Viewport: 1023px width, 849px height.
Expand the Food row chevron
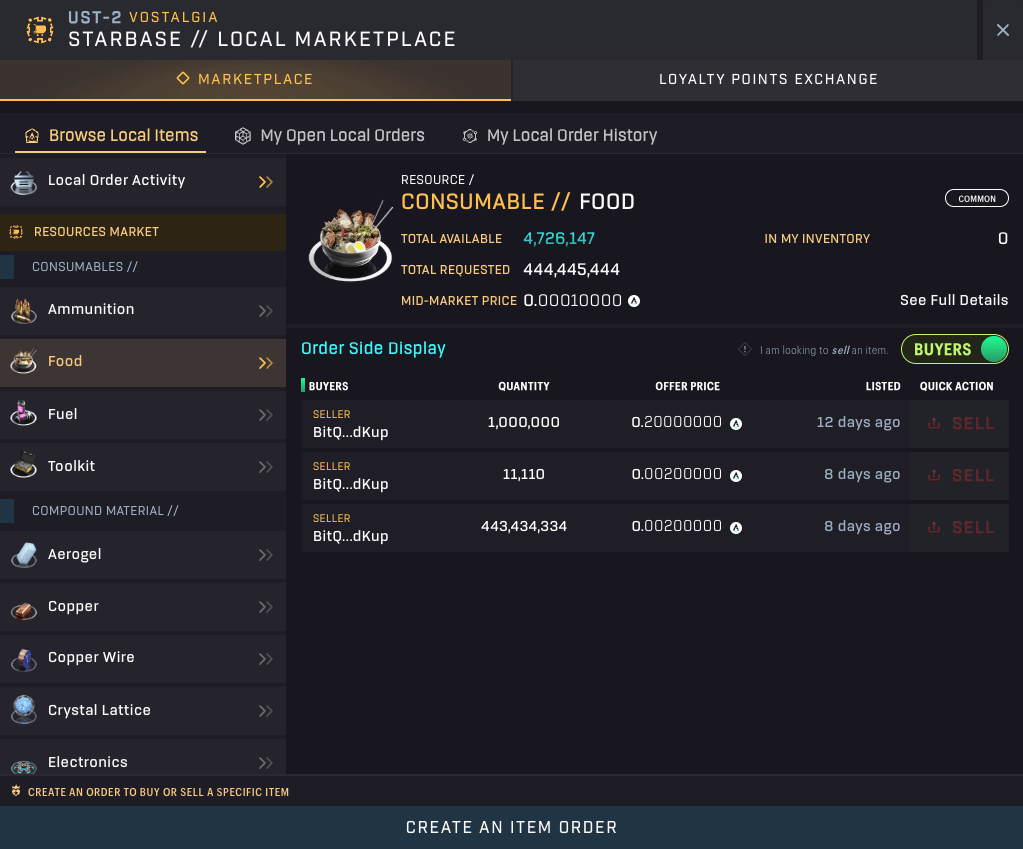click(266, 363)
